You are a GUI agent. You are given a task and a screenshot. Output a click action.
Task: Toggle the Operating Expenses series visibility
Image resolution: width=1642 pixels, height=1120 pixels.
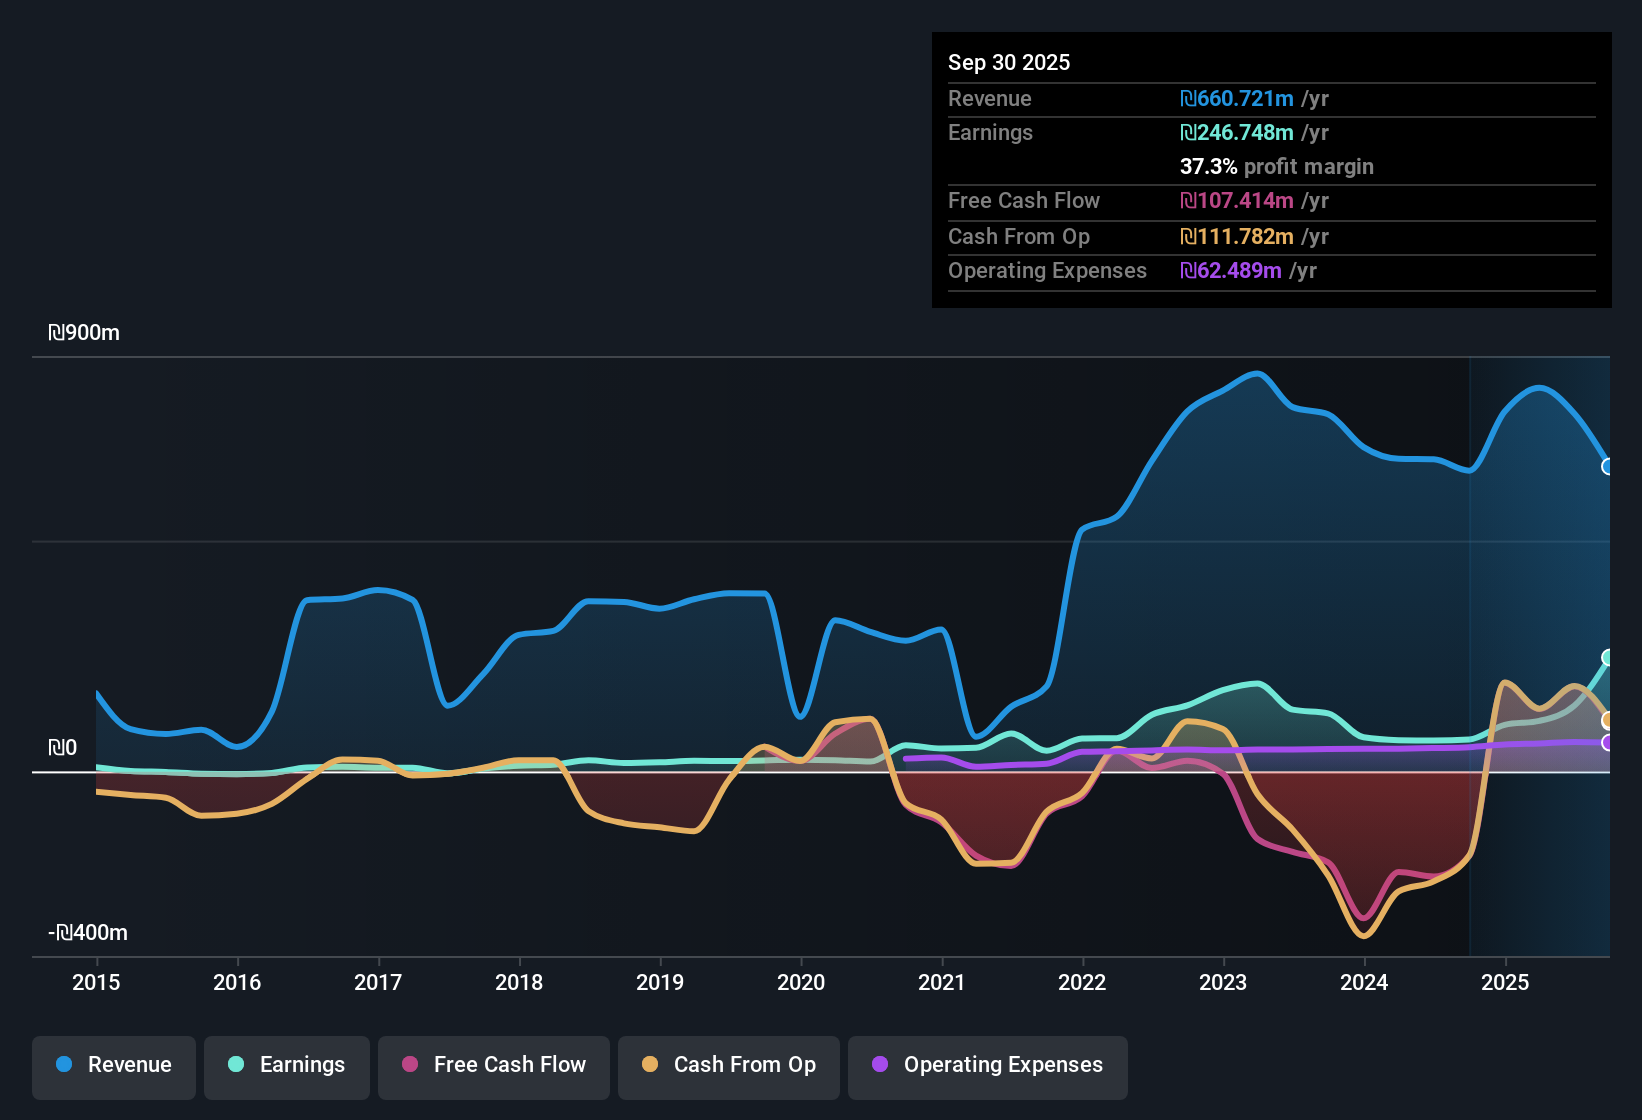tap(987, 1065)
